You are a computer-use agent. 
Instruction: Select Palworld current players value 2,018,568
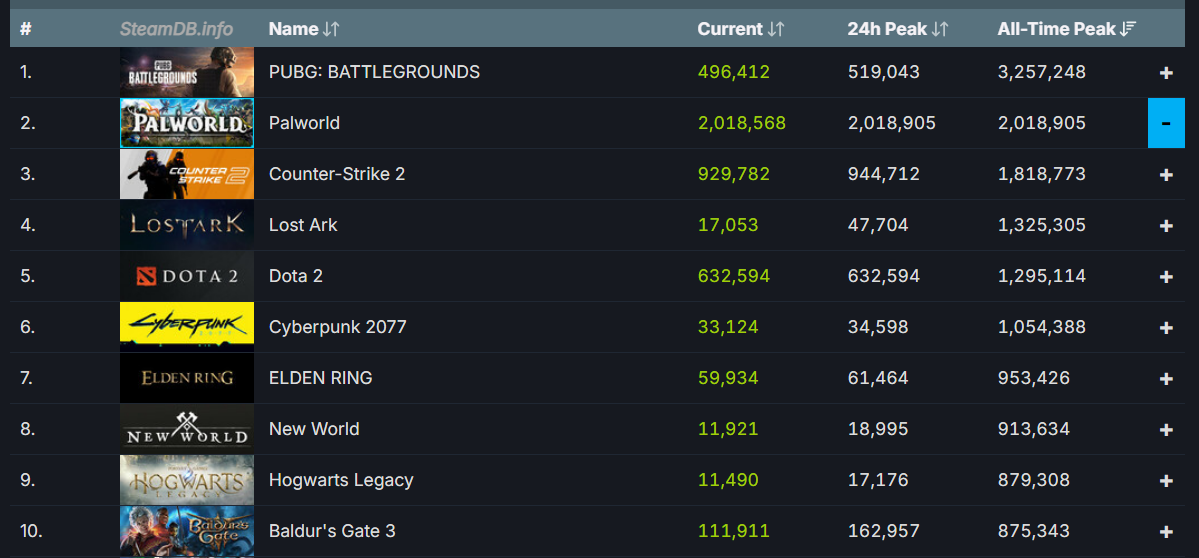(742, 123)
